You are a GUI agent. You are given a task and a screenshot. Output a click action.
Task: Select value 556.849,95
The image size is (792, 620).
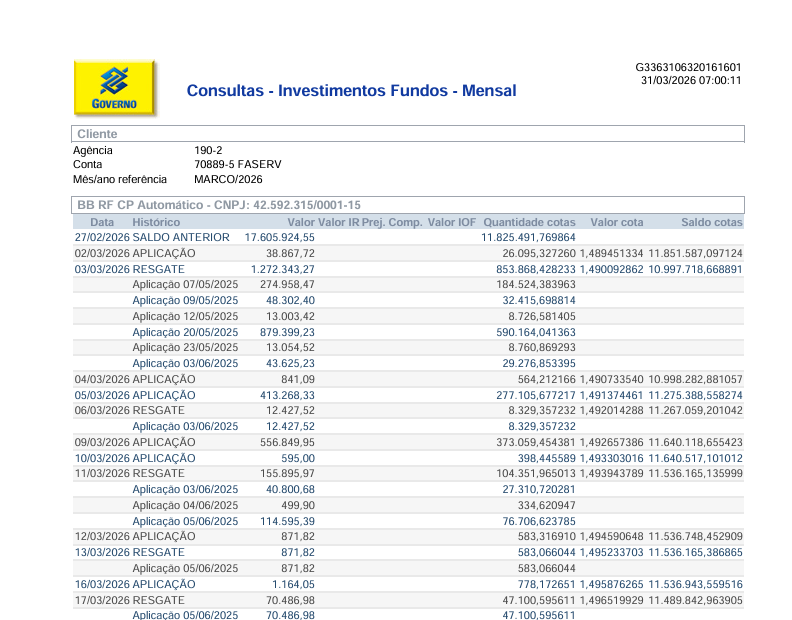click(x=287, y=442)
